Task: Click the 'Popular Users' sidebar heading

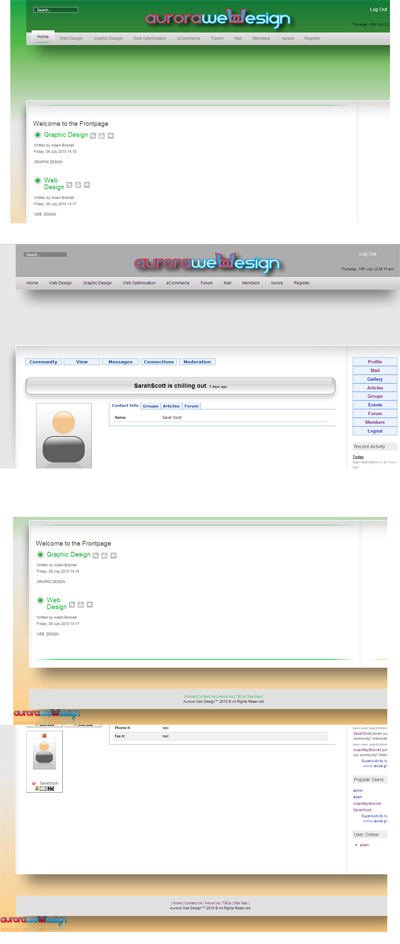Action: click(369, 780)
